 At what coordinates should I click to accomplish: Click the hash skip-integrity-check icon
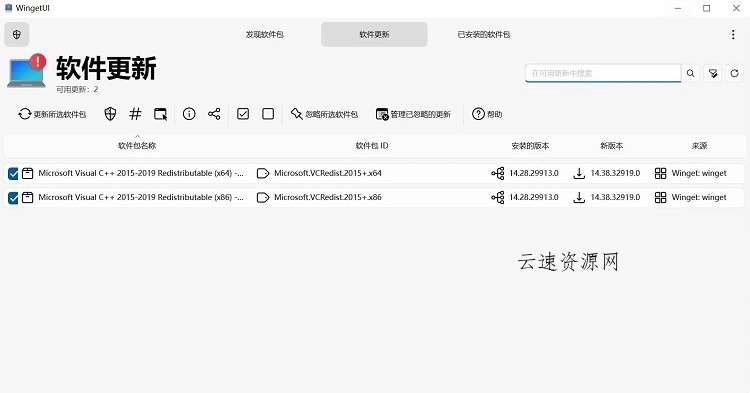[135, 114]
